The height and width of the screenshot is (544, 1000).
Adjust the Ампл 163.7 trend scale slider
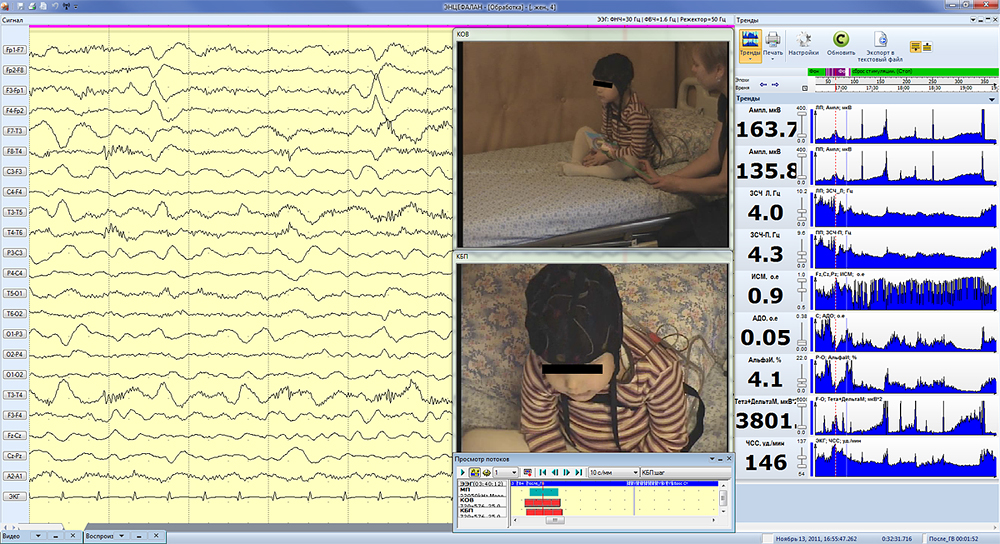[802, 125]
